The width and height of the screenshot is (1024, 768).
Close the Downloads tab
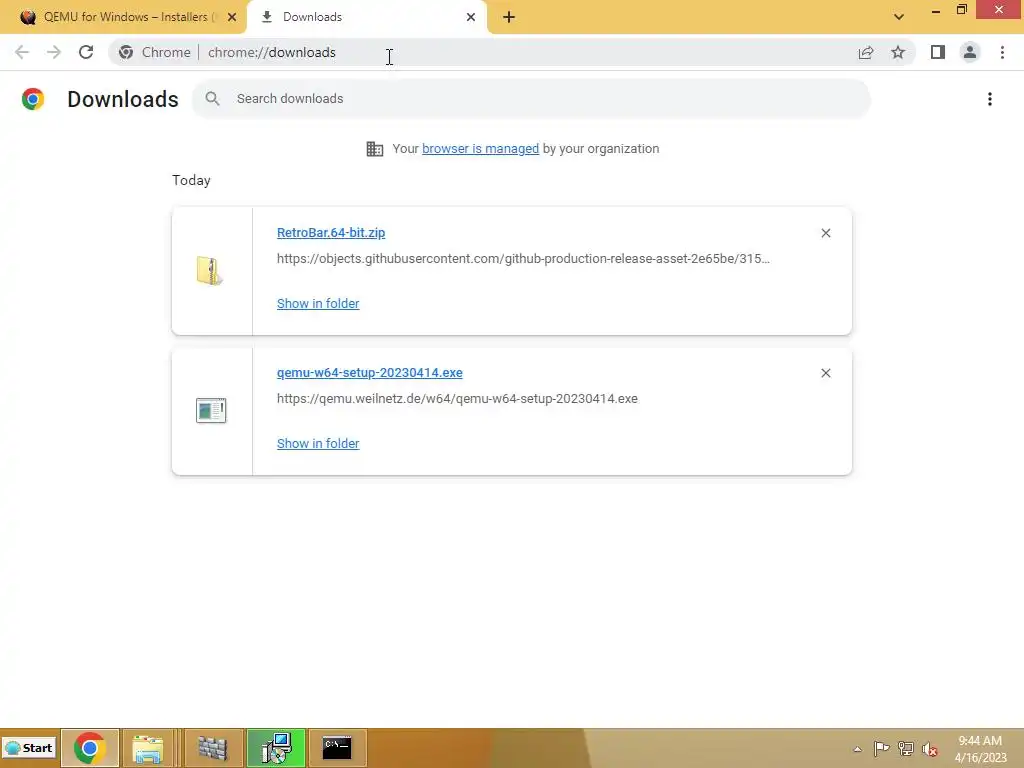click(471, 17)
